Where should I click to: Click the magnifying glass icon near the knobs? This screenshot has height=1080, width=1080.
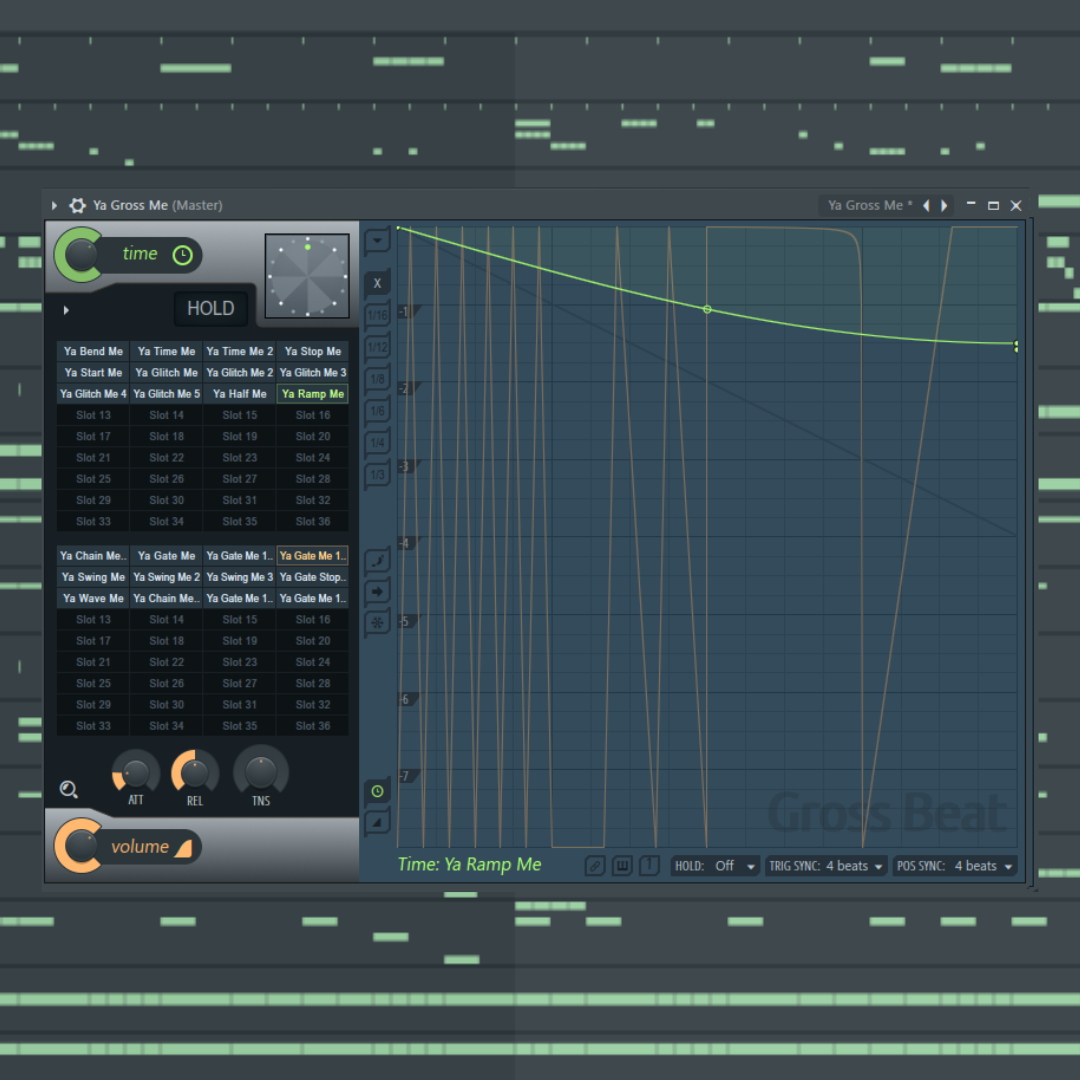pyautogui.click(x=68, y=789)
